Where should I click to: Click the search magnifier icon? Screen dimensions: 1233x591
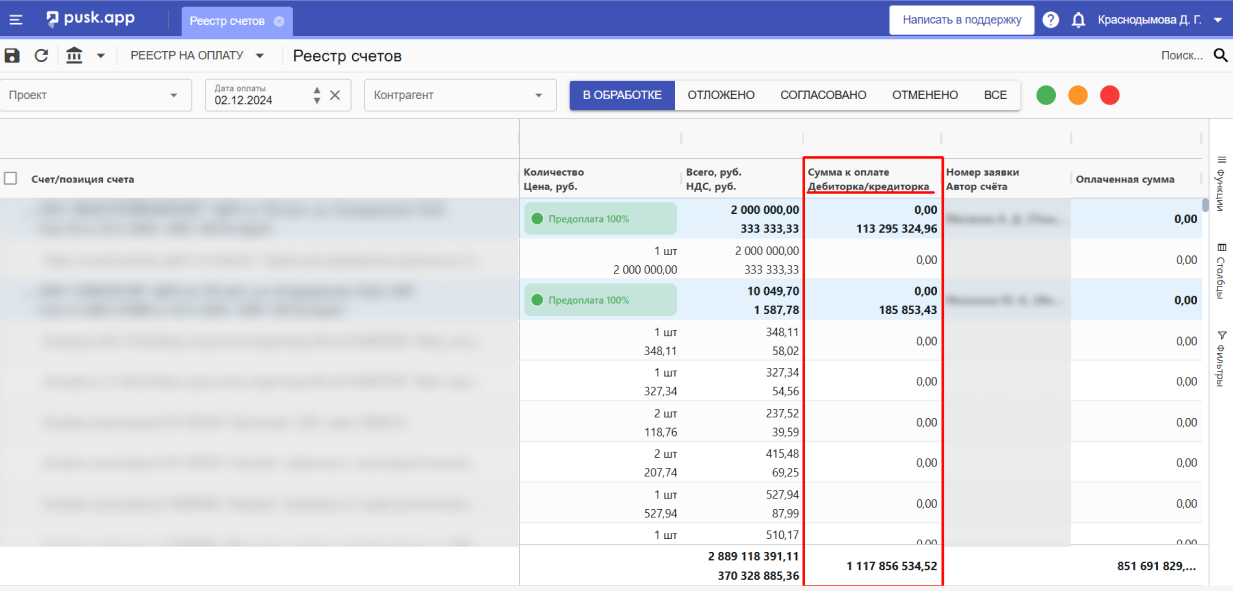(x=1220, y=56)
